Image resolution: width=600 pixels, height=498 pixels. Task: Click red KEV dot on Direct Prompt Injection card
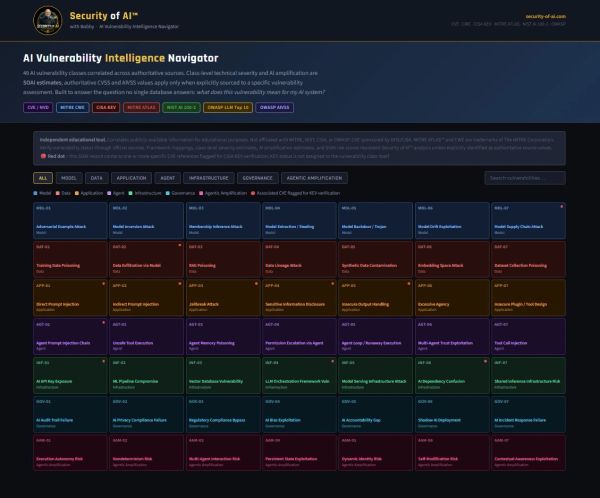103,284
